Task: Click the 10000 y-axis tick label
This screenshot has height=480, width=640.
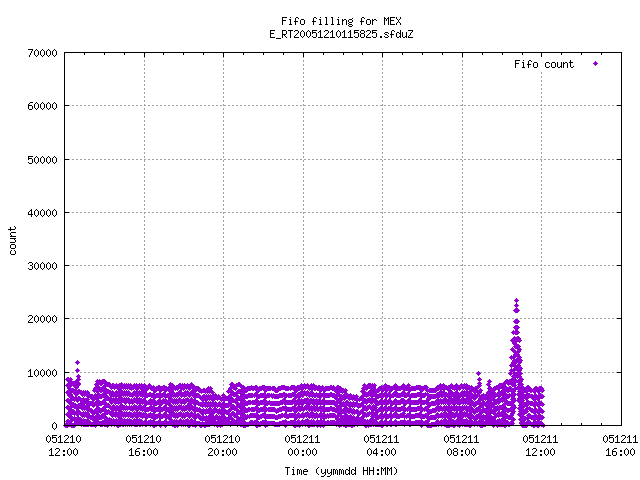Action: (x=42, y=373)
